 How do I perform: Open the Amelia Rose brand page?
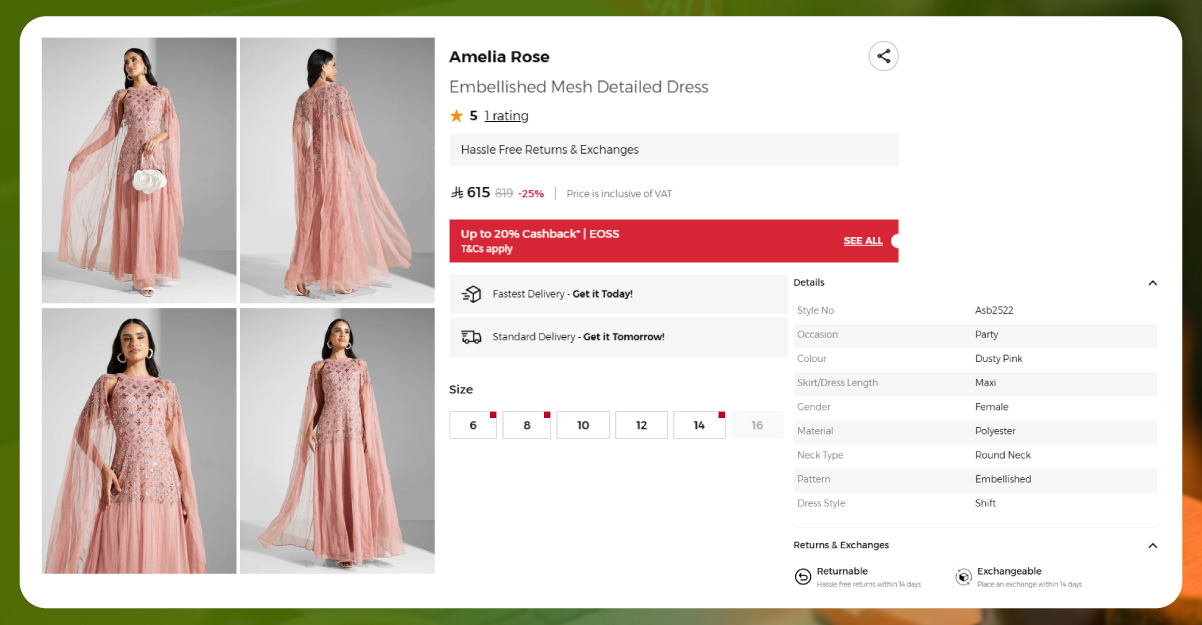[x=499, y=57]
